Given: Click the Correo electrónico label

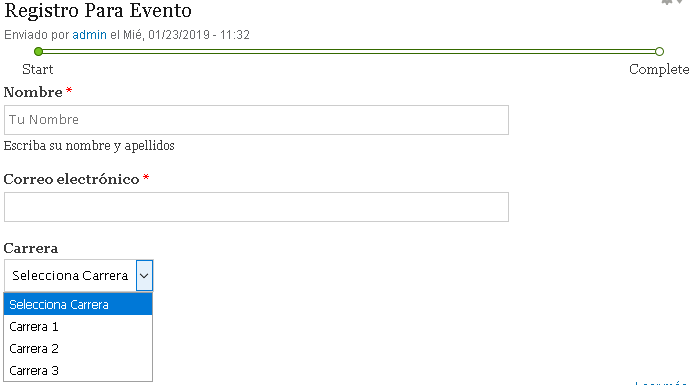Looking at the screenshot, I should [71, 179].
